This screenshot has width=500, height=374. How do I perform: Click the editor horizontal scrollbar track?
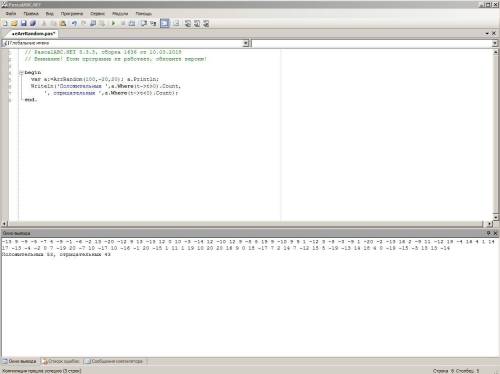click(245, 224)
